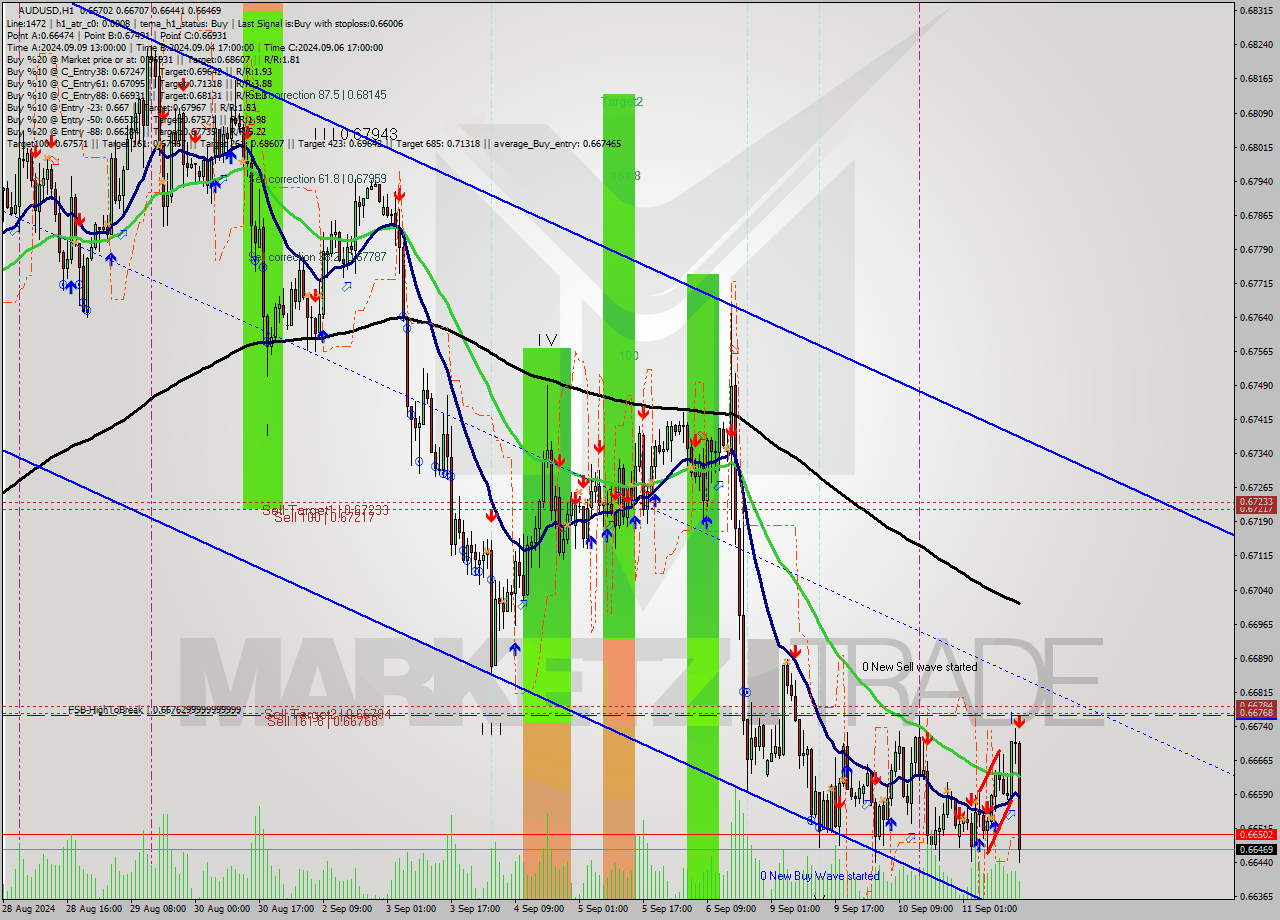The height and width of the screenshot is (920, 1280).
Task: Click '0 New Sell wave started' annotation
Action: tap(920, 667)
